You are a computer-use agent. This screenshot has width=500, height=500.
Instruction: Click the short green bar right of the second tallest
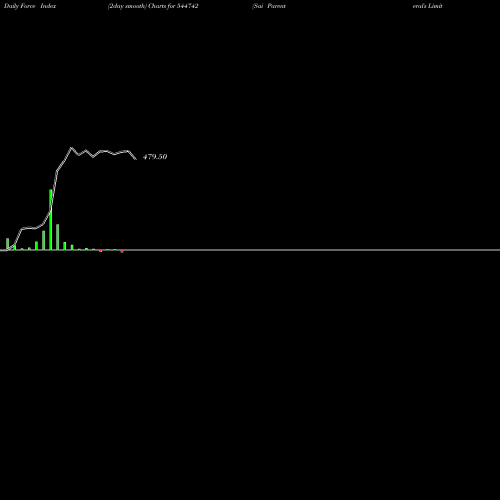65,246
